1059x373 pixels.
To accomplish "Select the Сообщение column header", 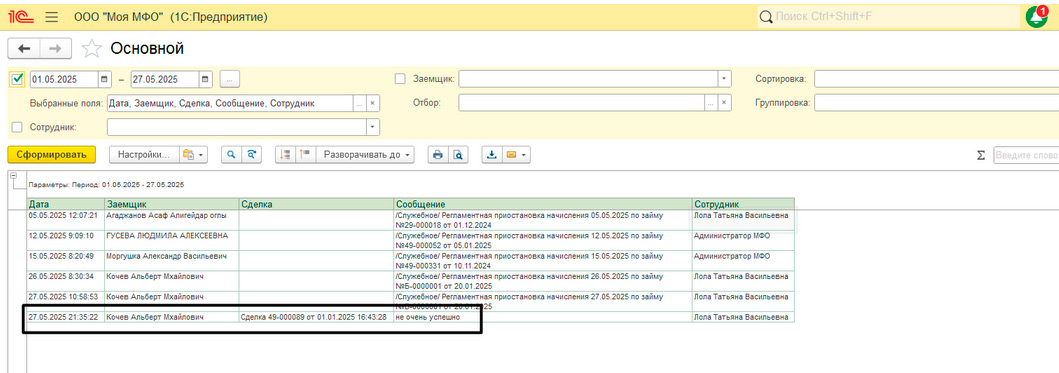I will [543, 203].
